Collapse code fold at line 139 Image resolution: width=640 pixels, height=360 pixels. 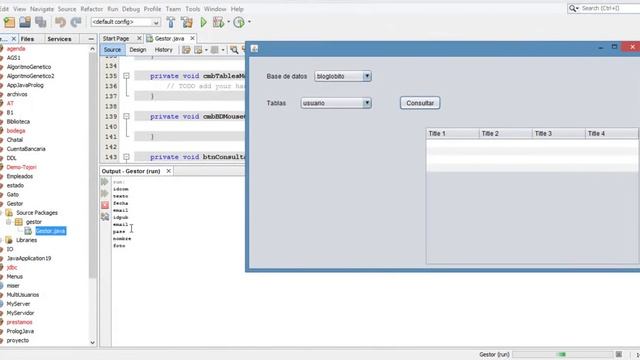point(126,116)
